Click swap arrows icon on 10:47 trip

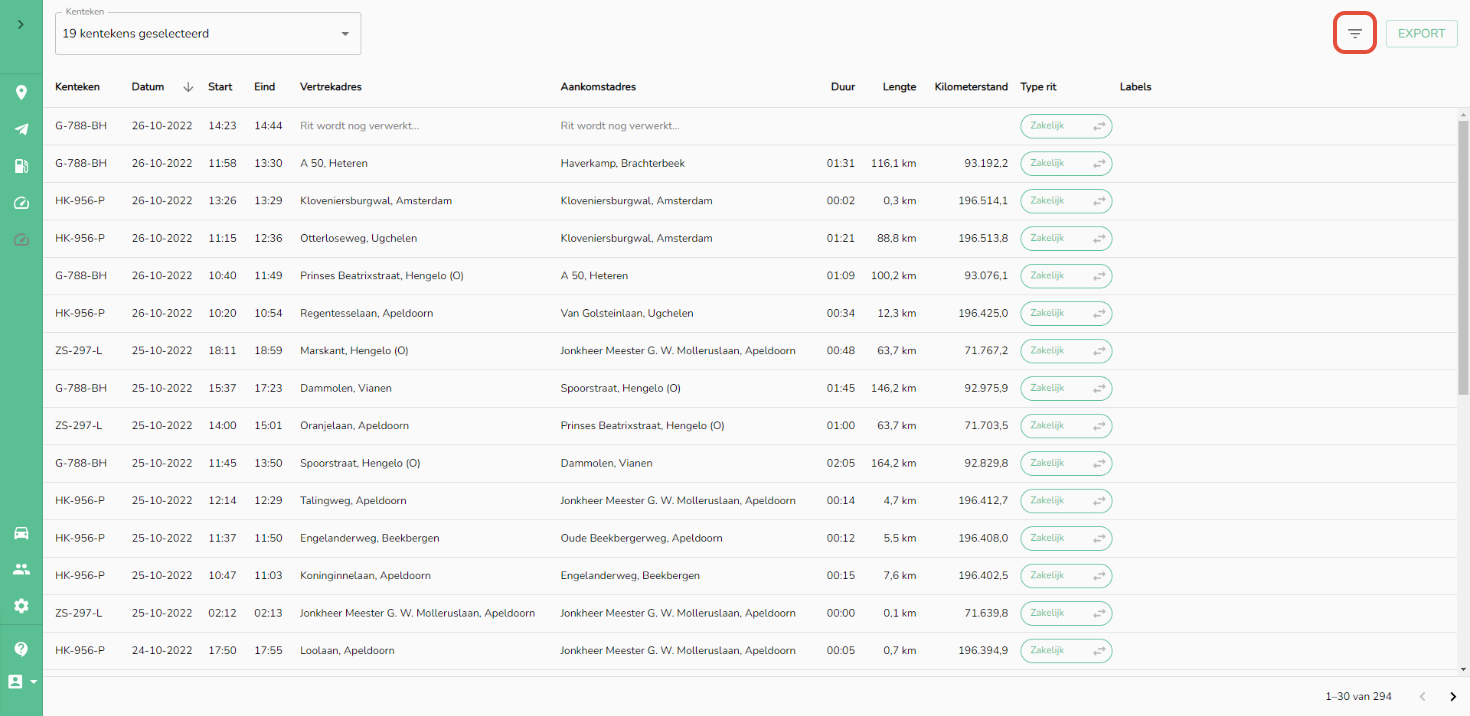tap(1099, 576)
